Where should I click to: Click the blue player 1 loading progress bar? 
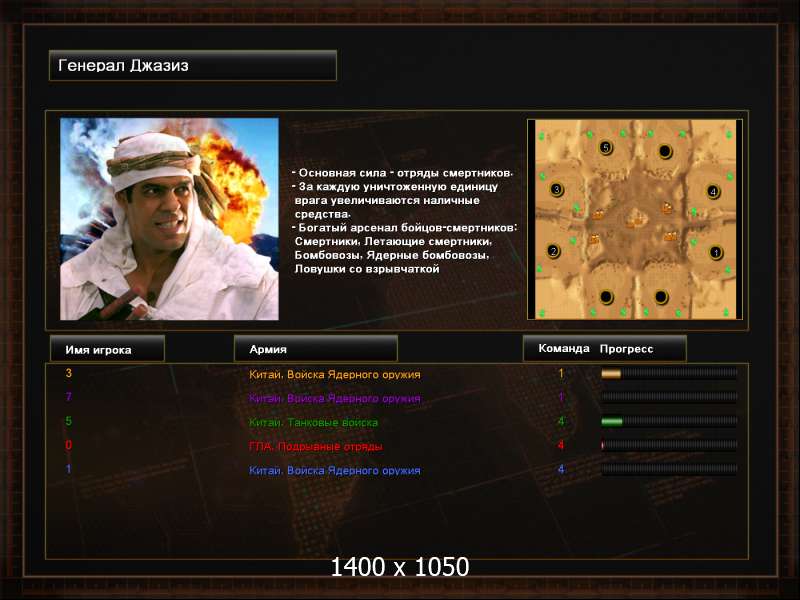[x=669, y=469]
